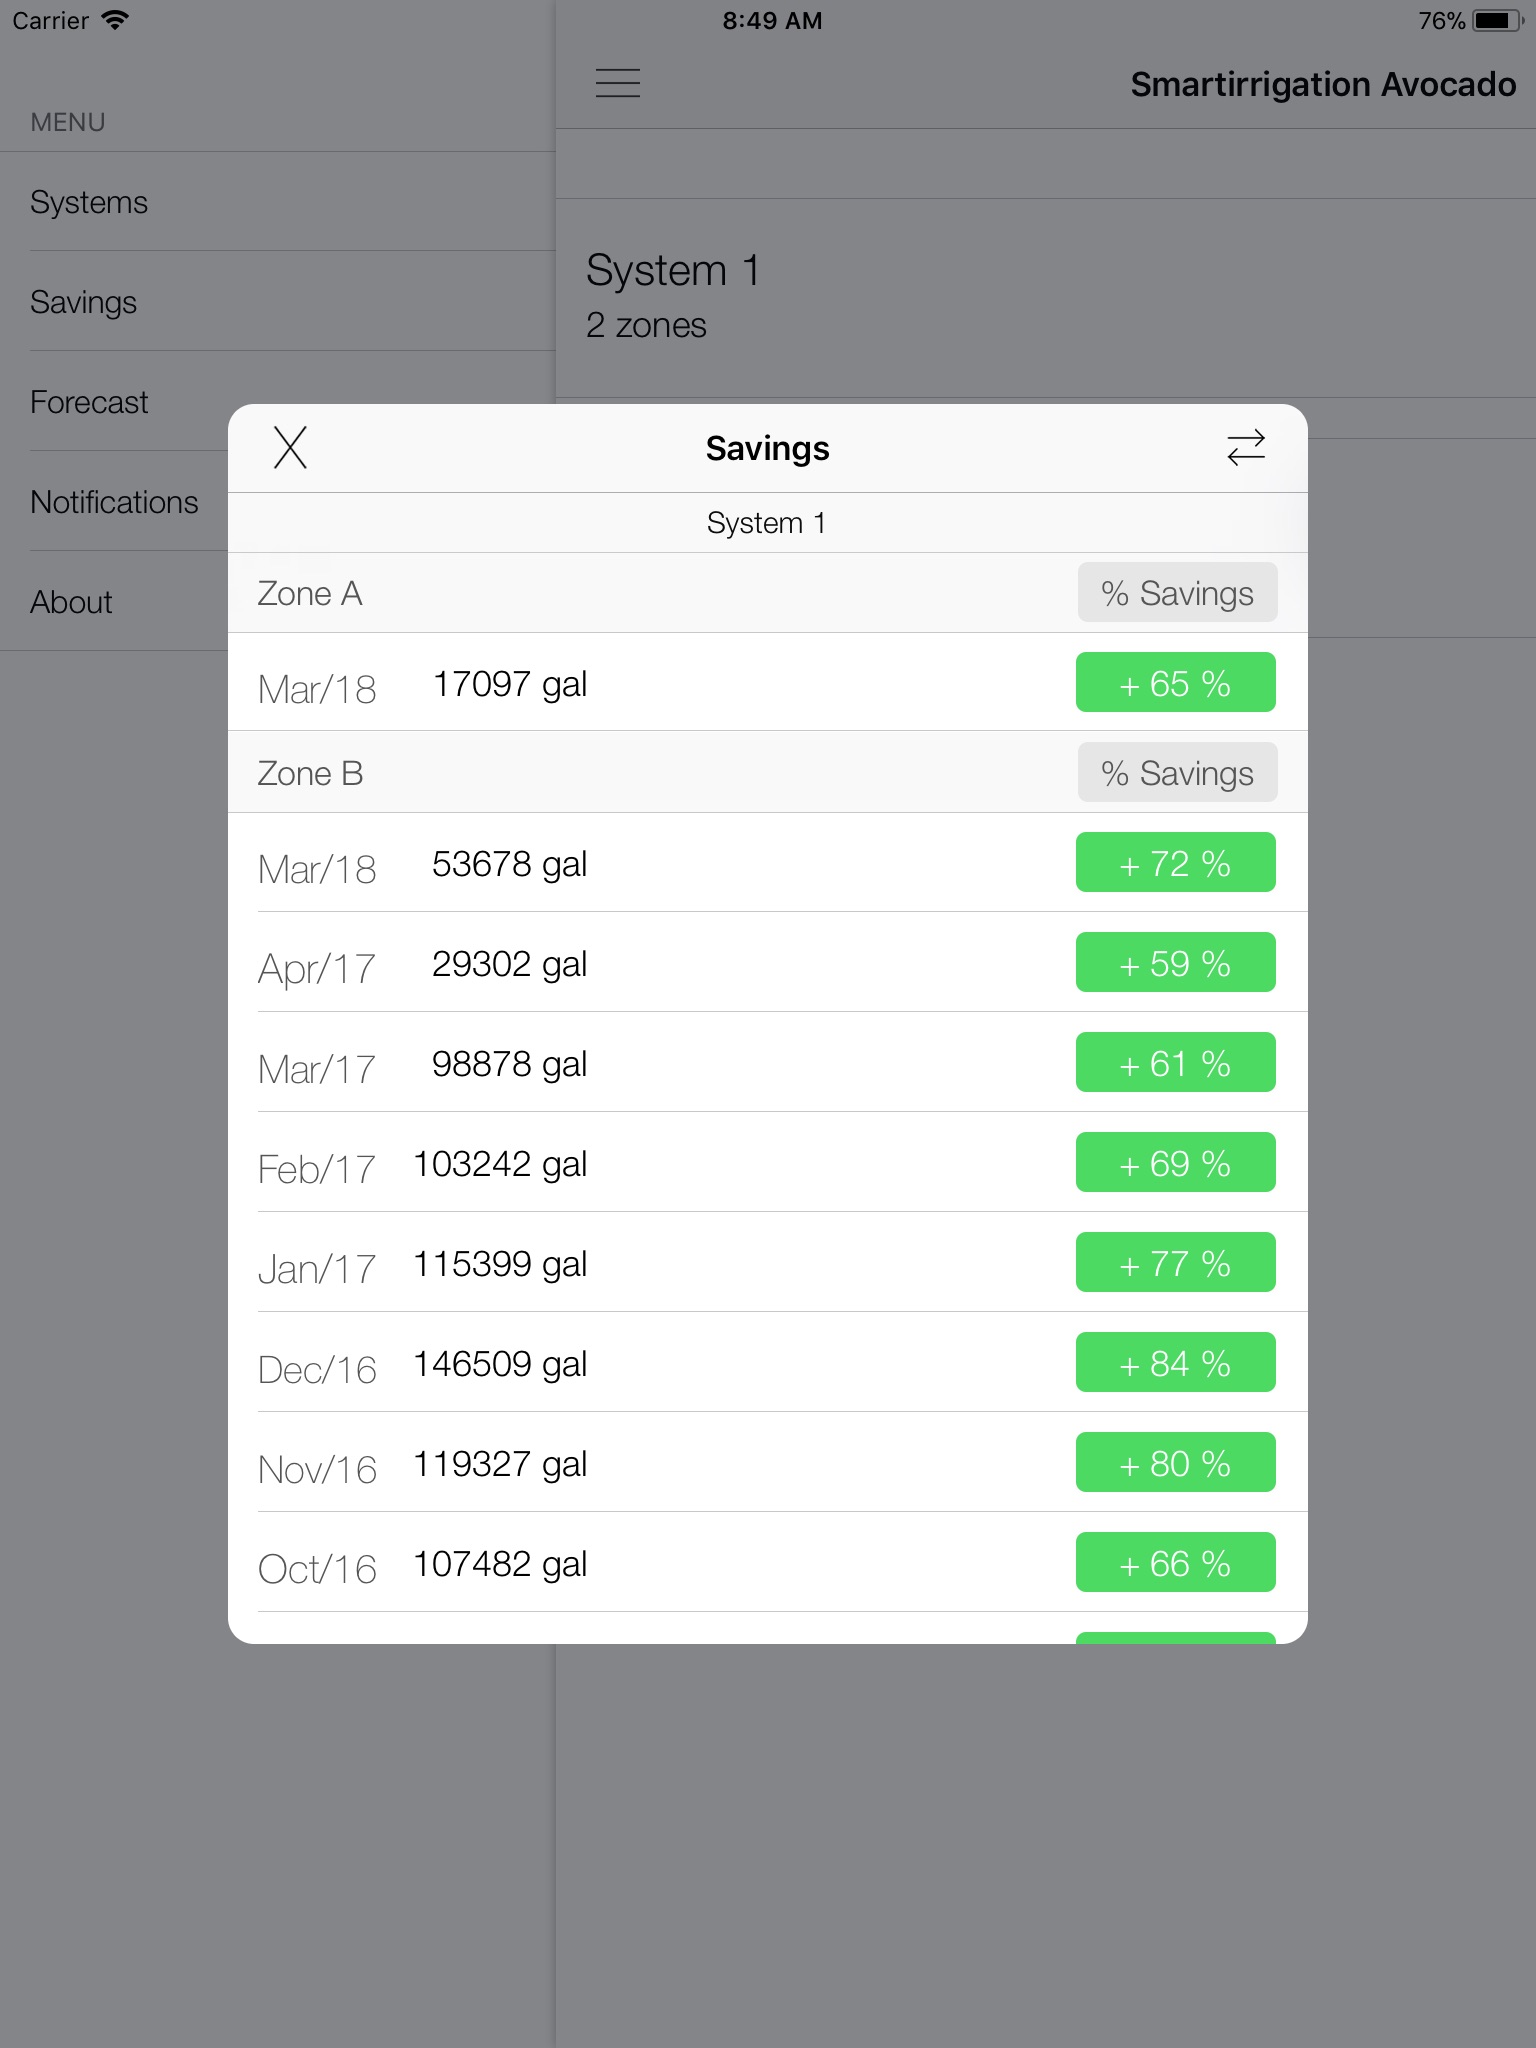Image resolution: width=1536 pixels, height=2048 pixels.
Task: Click the +84 % savings badge for Dec/16
Action: click(1175, 1363)
